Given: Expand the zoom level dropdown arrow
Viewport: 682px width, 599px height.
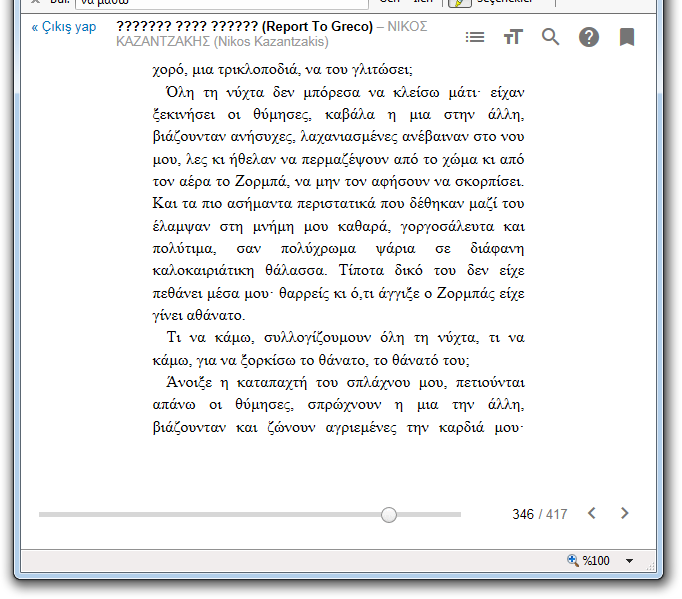Looking at the screenshot, I should [629, 561].
